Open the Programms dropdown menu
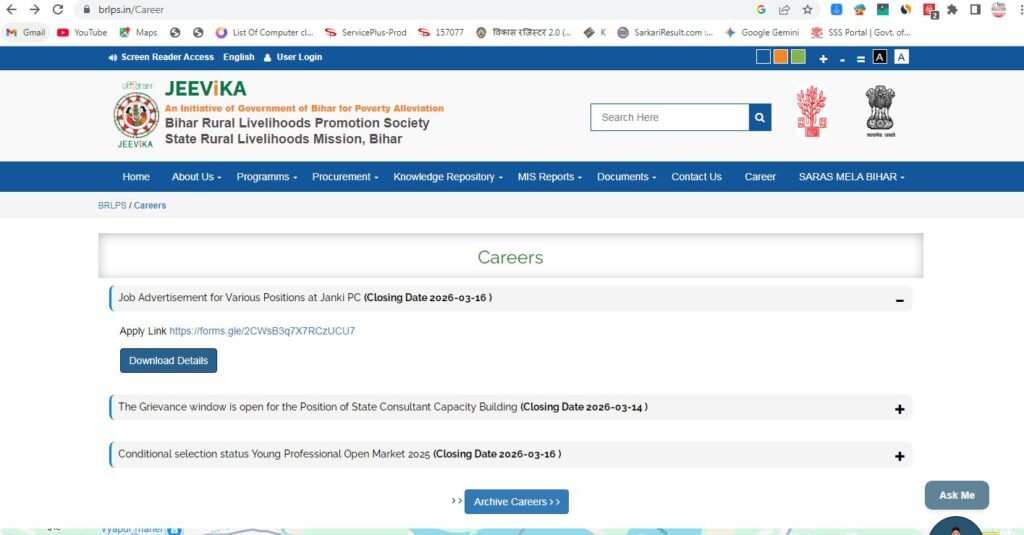Image resolution: width=1024 pixels, height=535 pixels. [x=267, y=177]
